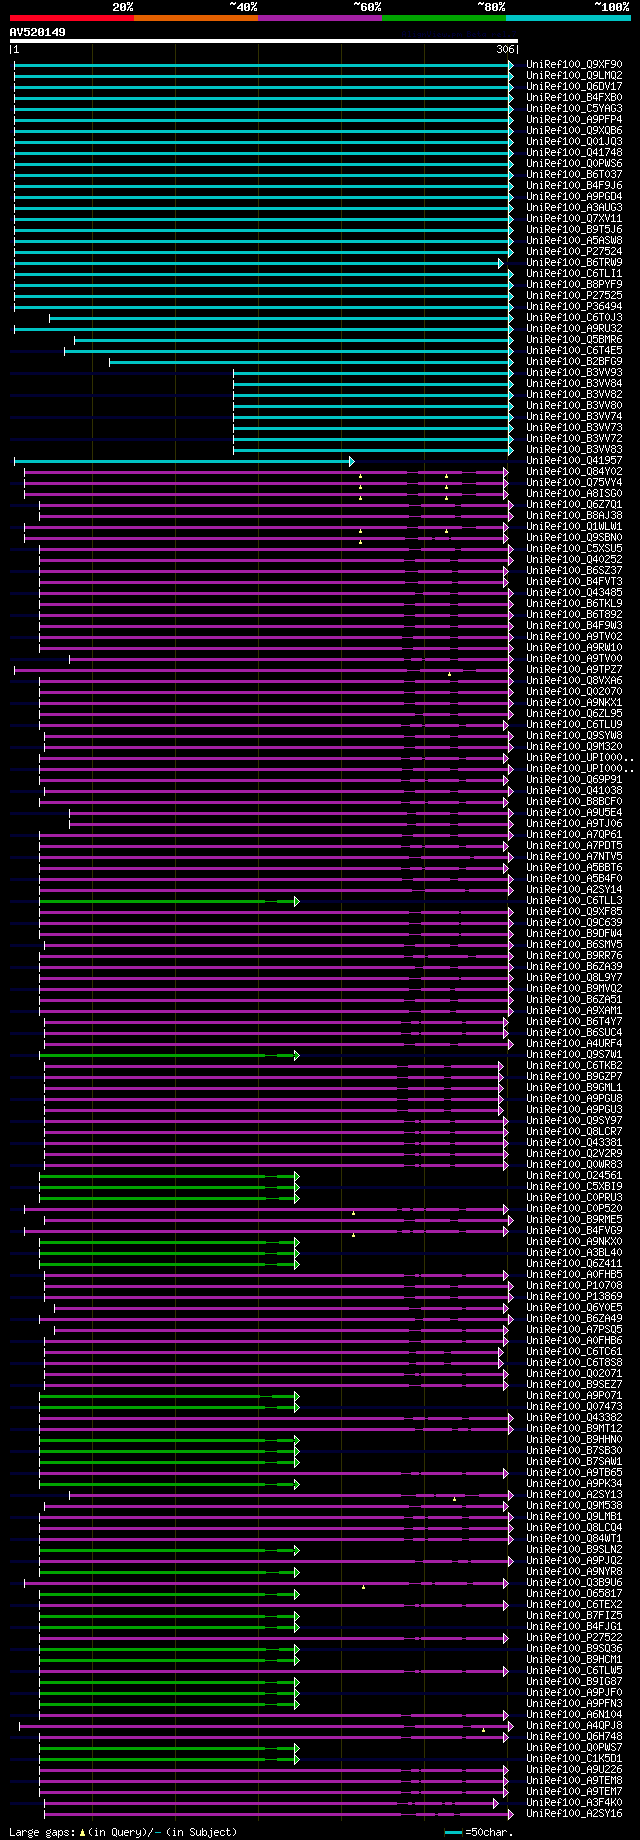
Task: Select the UniRef100_A7QP61 label
Action: [574, 834]
